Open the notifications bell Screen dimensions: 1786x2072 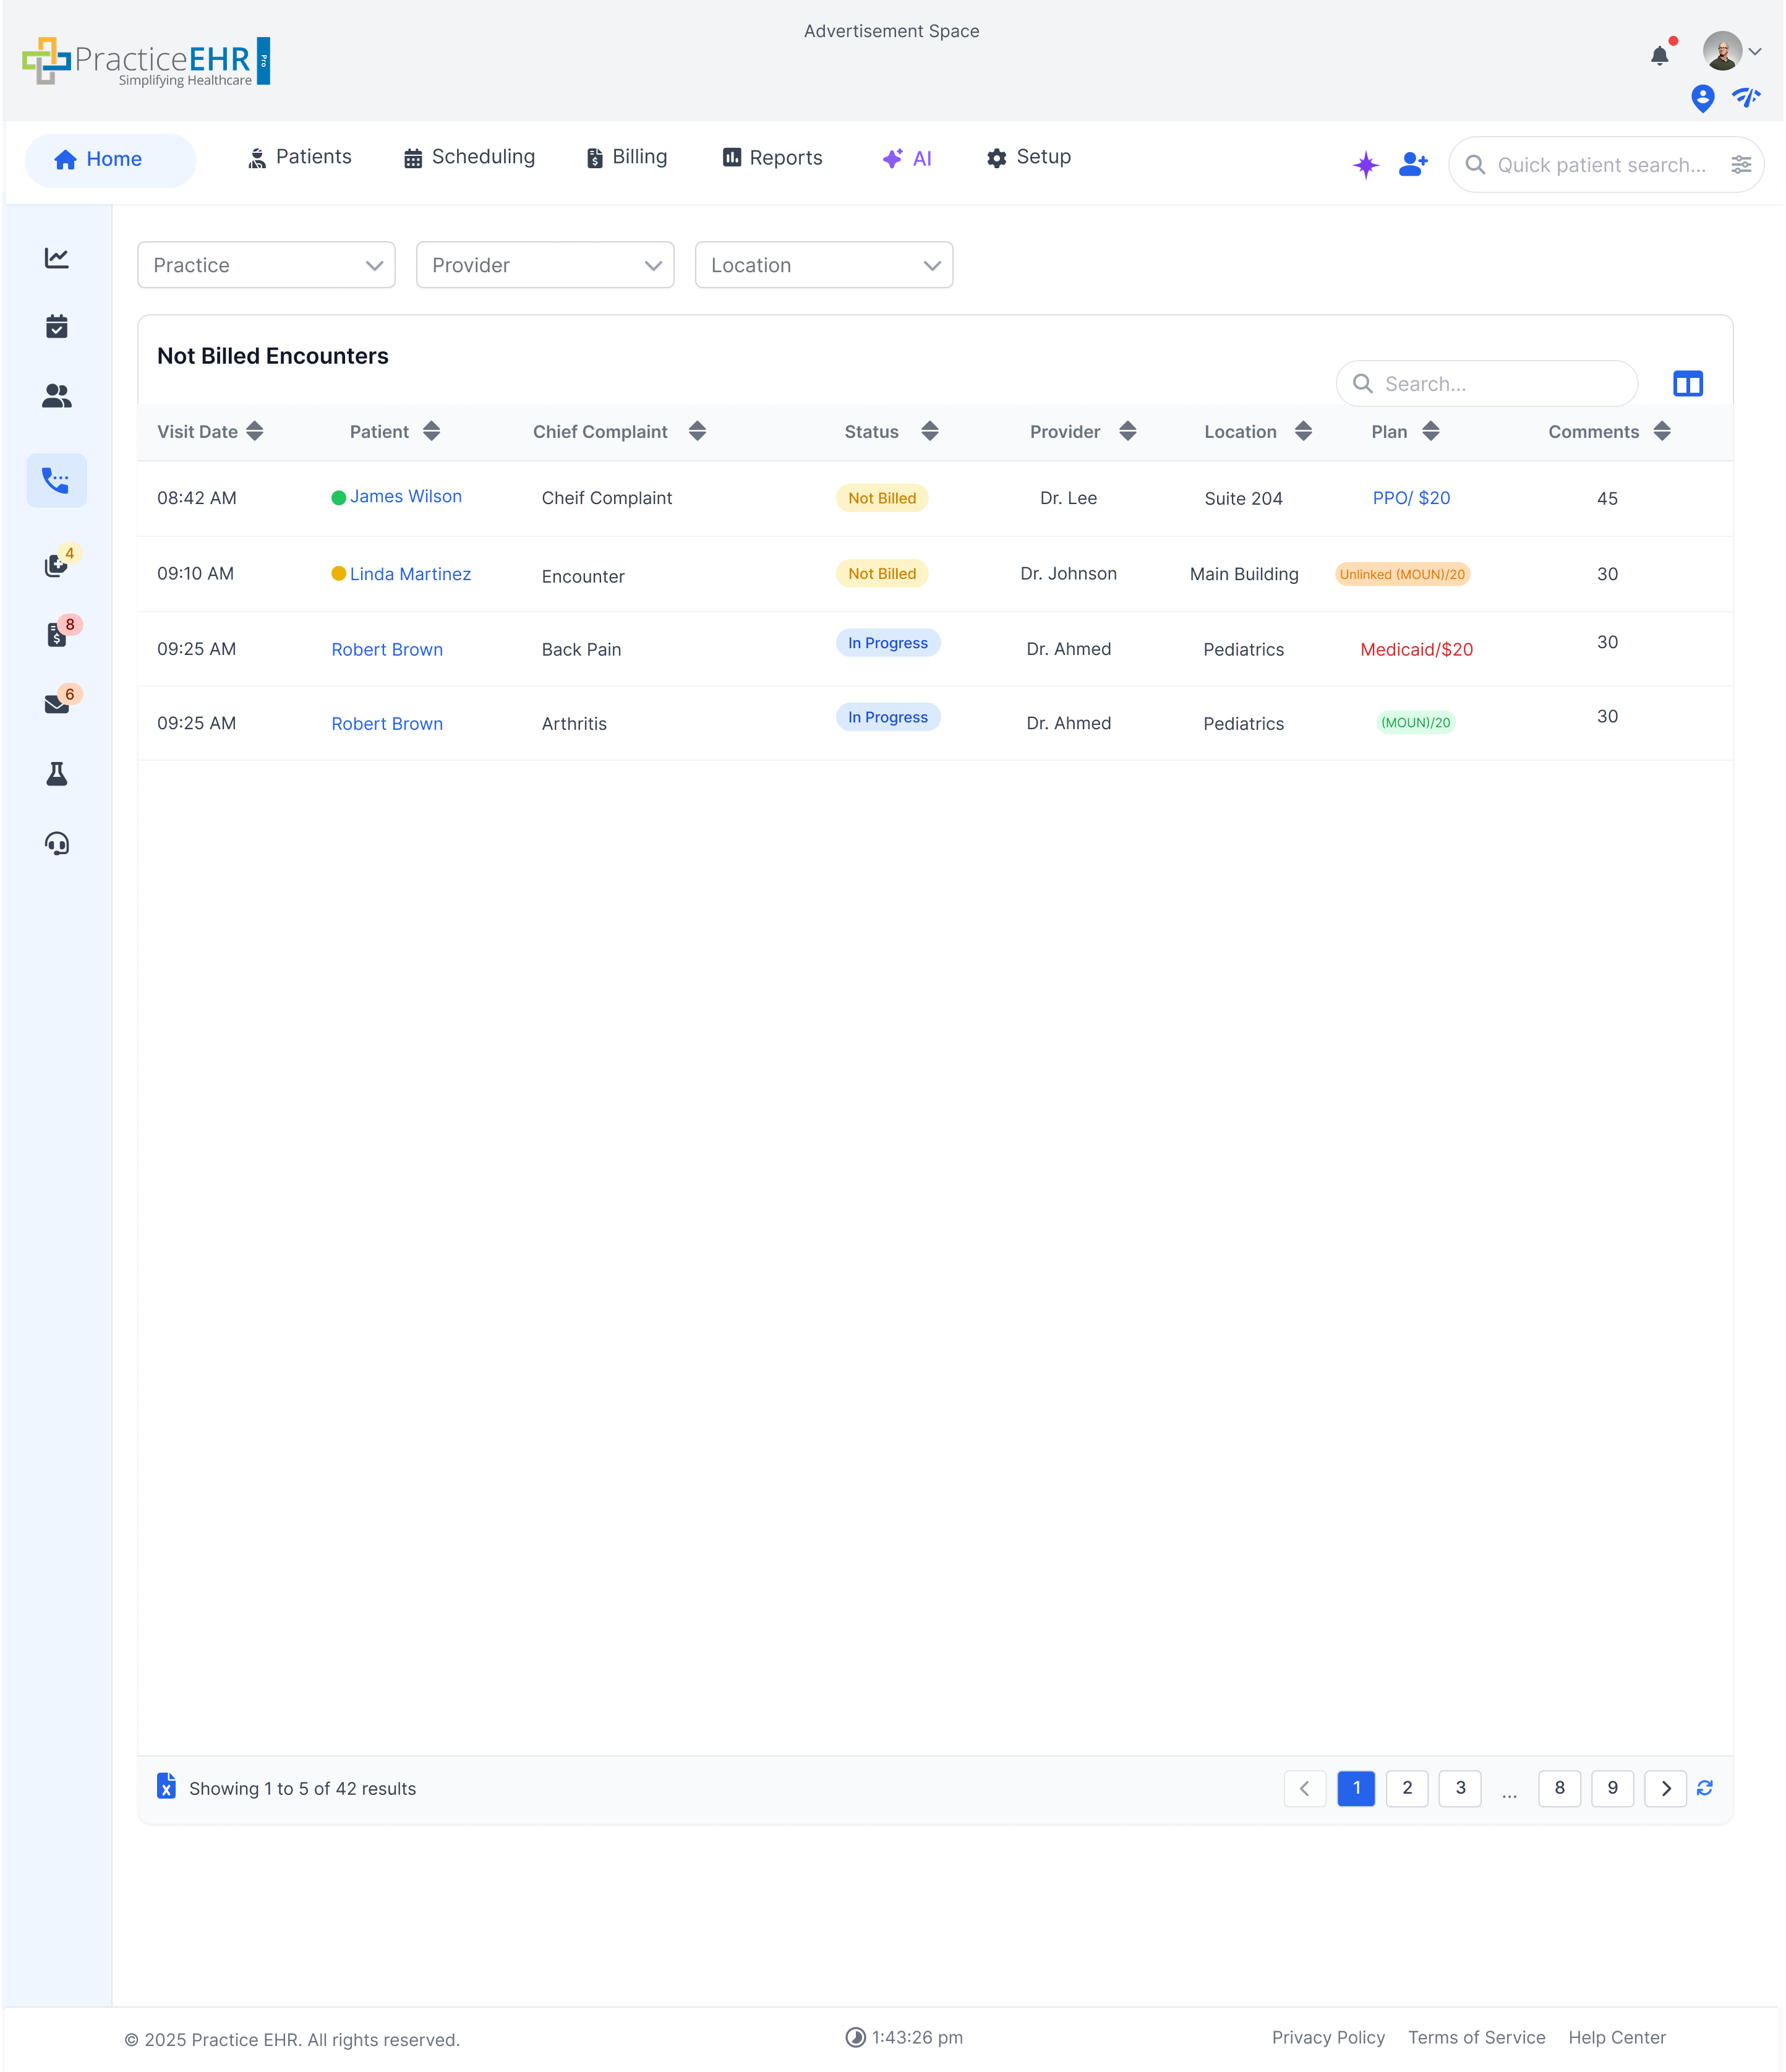1659,56
